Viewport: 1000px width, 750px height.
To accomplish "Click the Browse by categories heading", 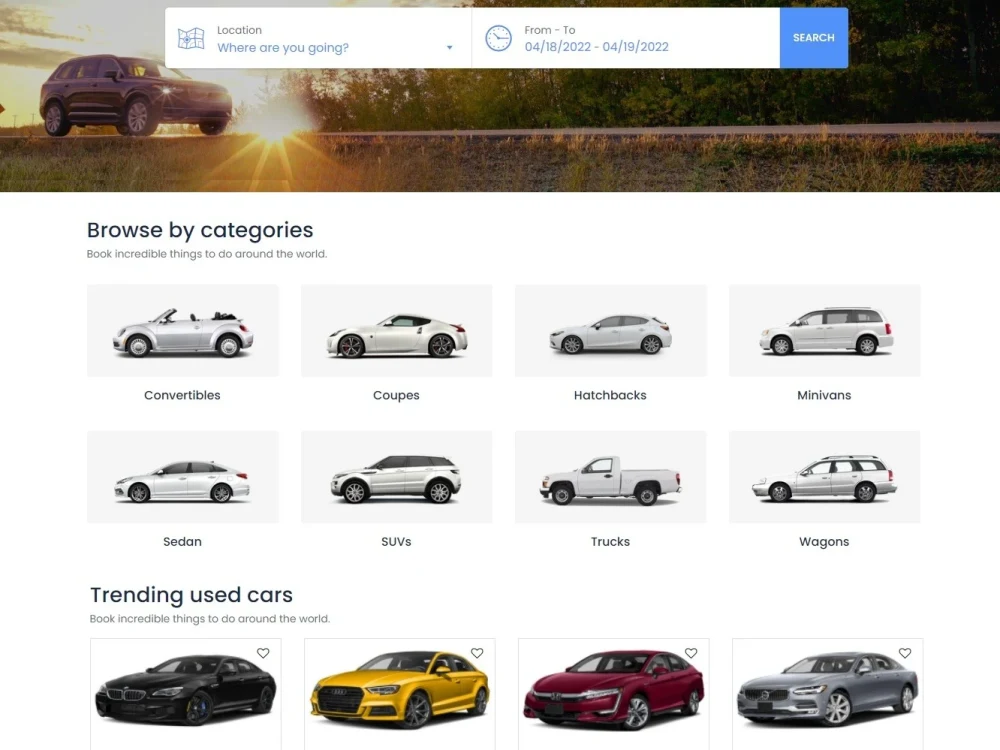I will 200,230.
